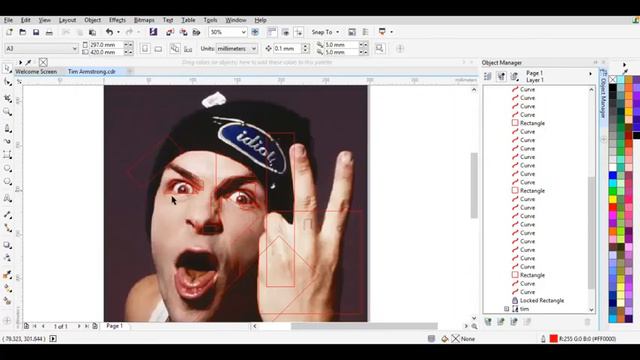The width and height of the screenshot is (640, 360).
Task: Select the Artistic Media tool
Action: [x=7, y=141]
